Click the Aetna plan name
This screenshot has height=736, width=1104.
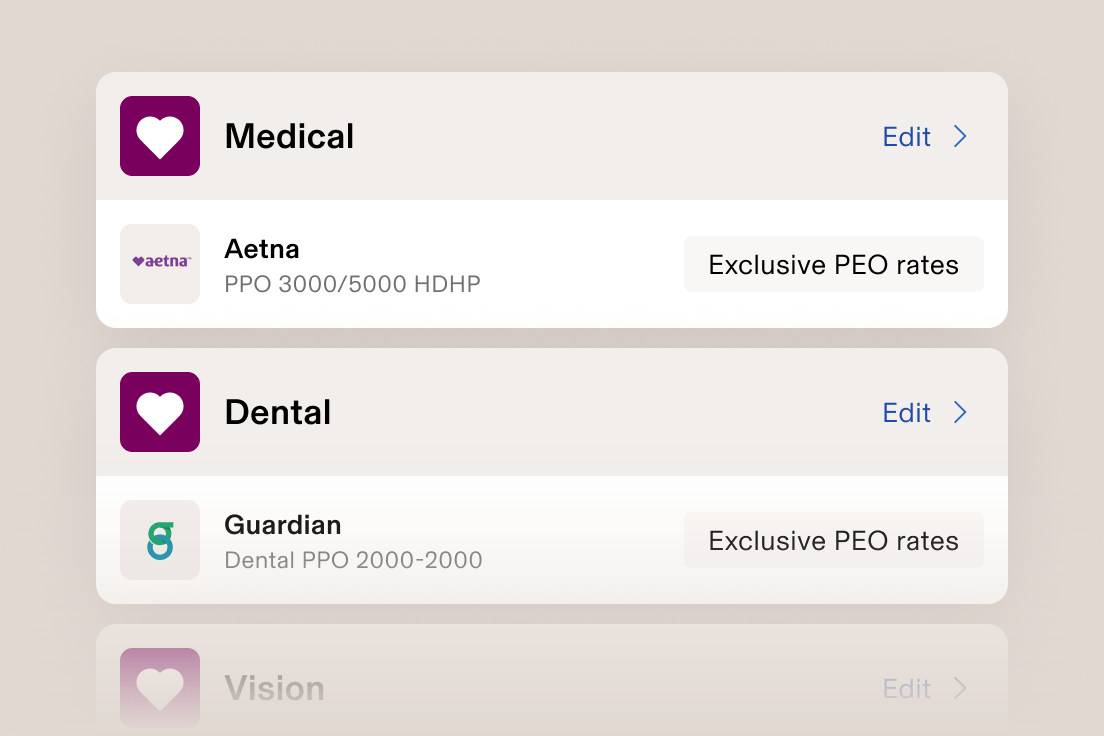tap(262, 248)
